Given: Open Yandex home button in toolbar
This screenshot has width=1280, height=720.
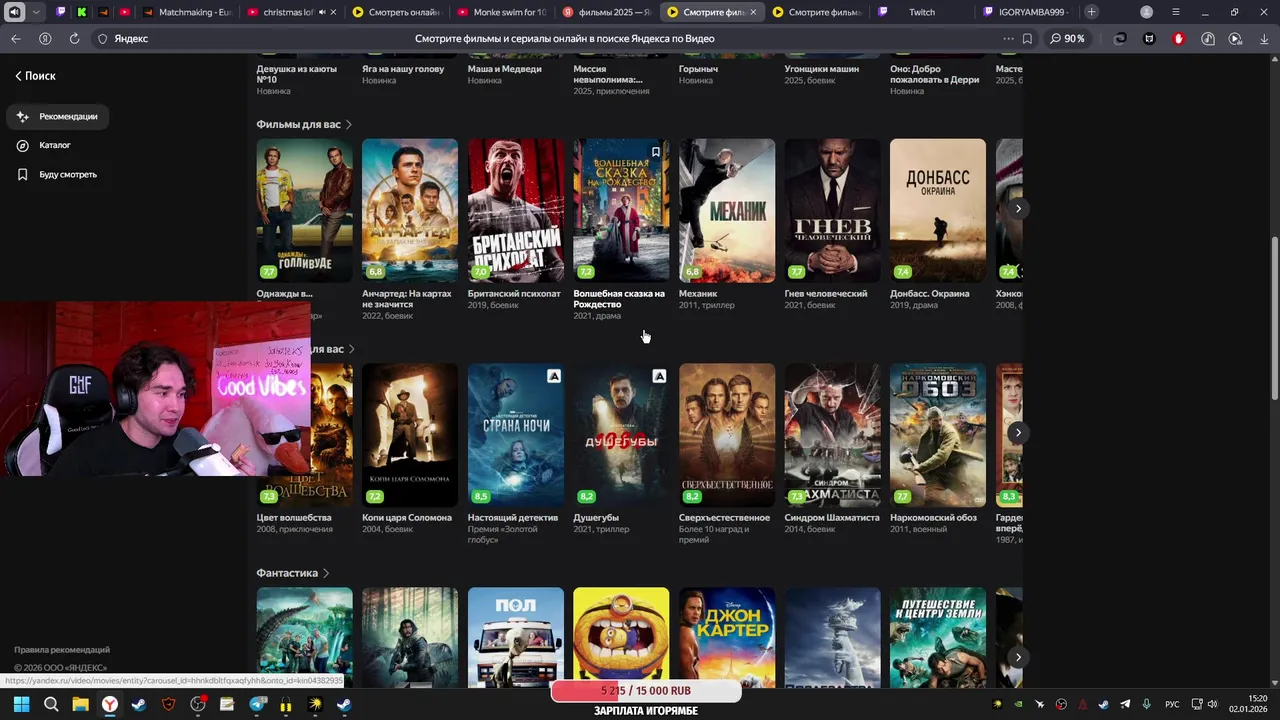Looking at the screenshot, I should point(45,38).
